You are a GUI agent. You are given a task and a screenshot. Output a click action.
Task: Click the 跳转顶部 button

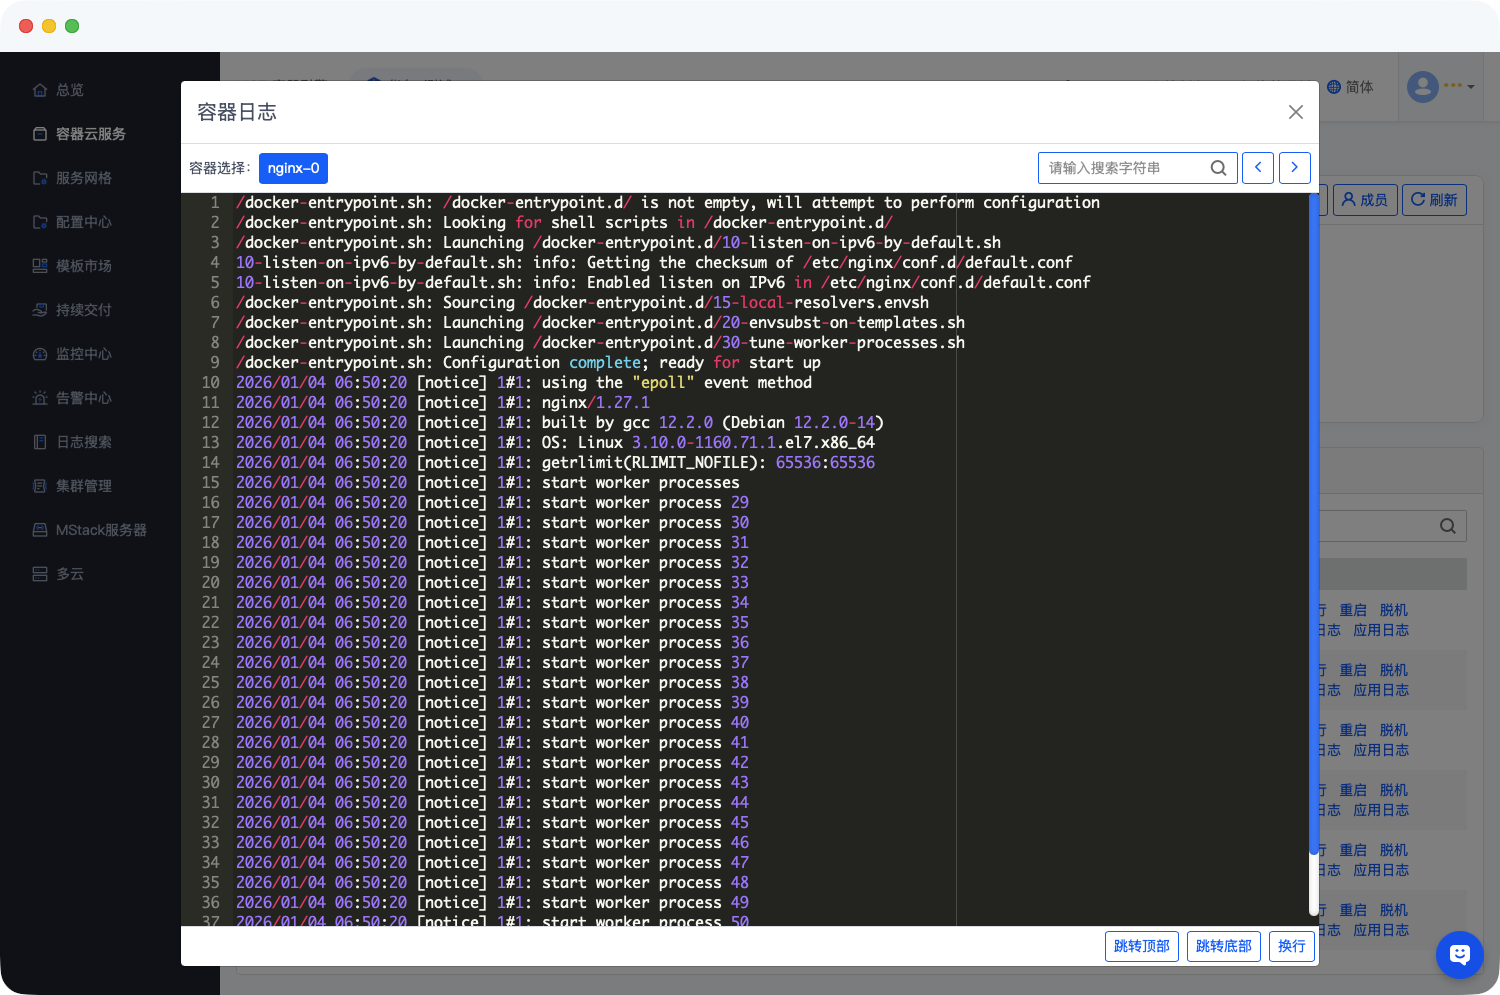tap(1141, 946)
